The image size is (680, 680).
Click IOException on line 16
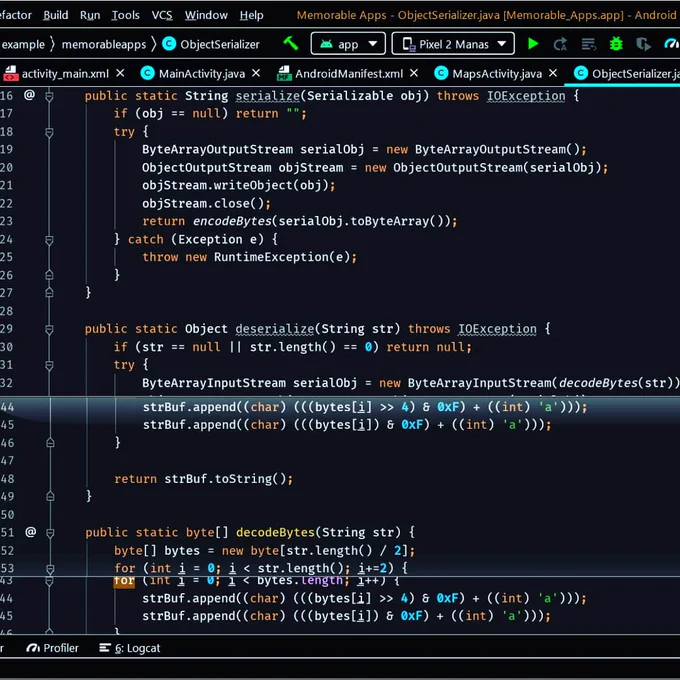coord(526,96)
